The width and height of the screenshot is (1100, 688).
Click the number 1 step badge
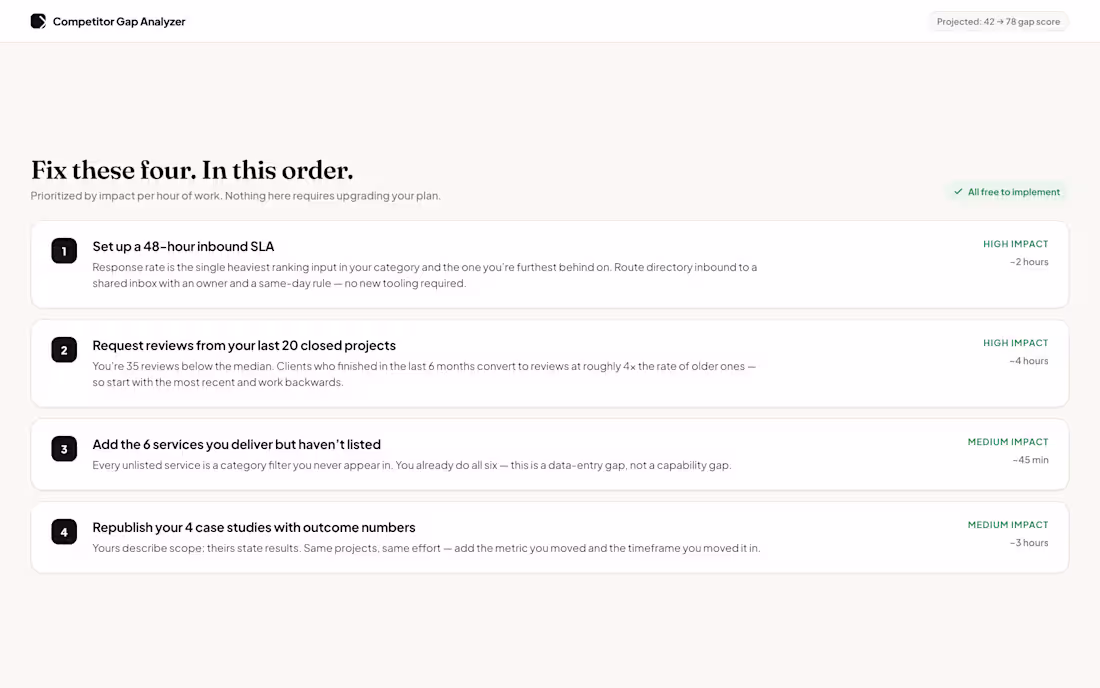[64, 251]
